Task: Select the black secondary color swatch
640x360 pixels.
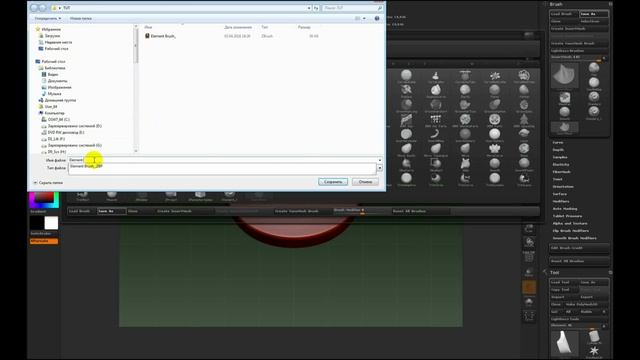Action: [x=37, y=223]
